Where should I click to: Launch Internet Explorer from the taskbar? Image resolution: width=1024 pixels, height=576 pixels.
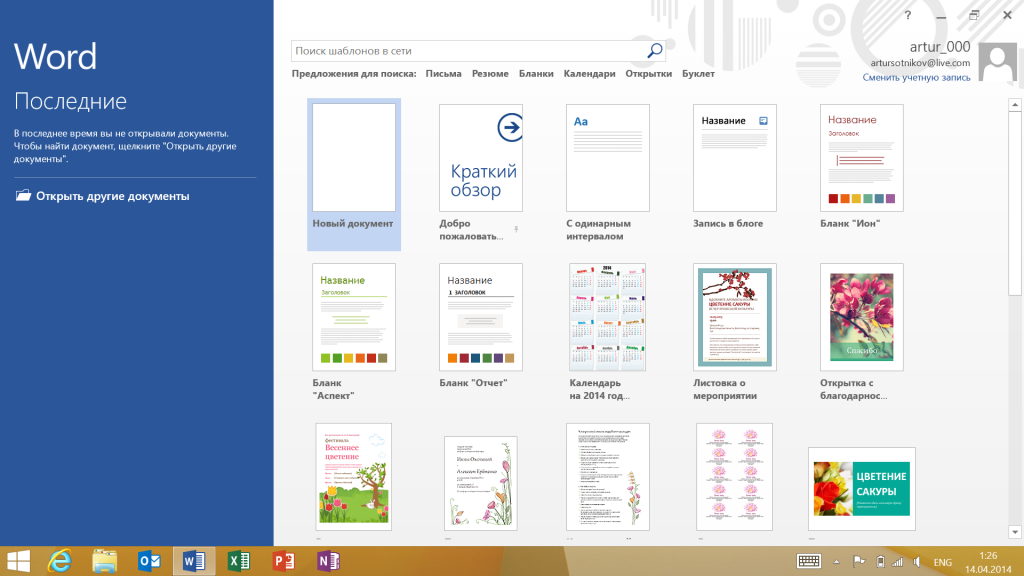(61, 561)
